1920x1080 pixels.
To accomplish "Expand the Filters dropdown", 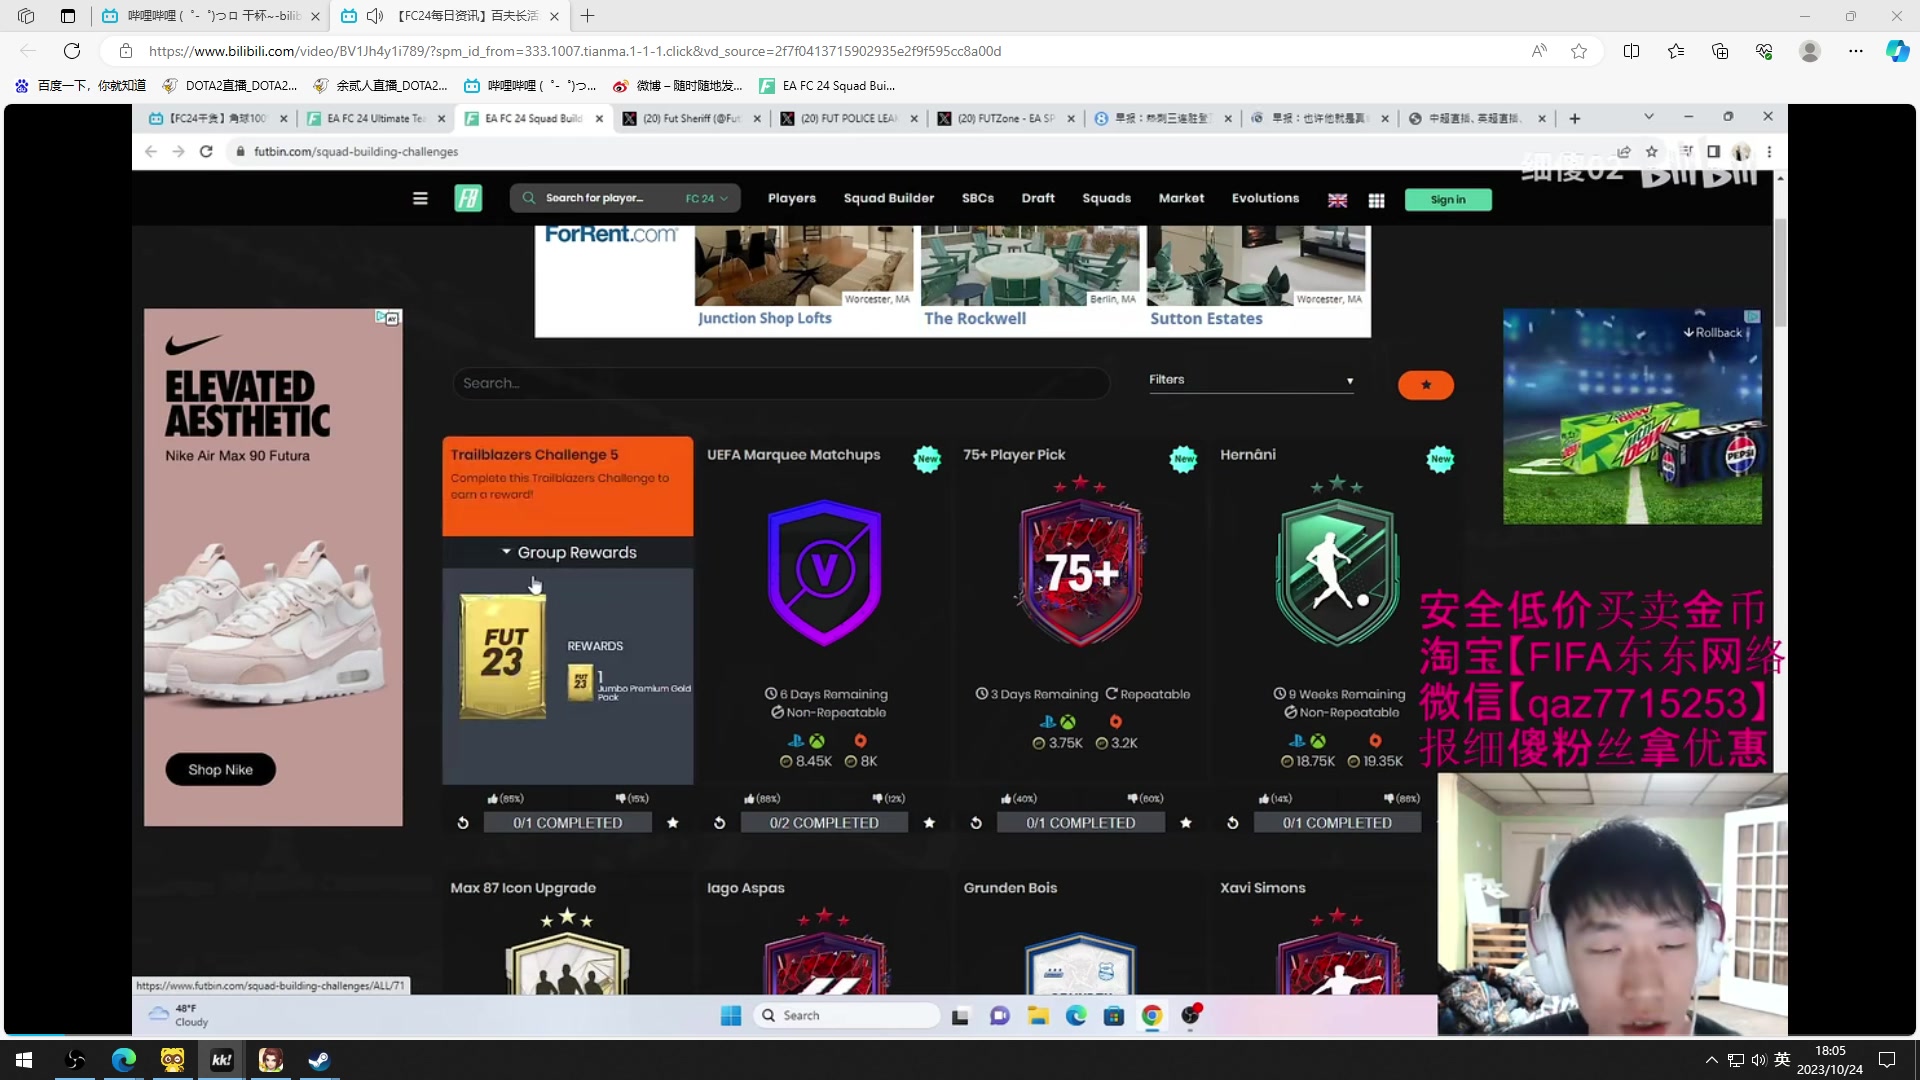I will click(x=1250, y=380).
